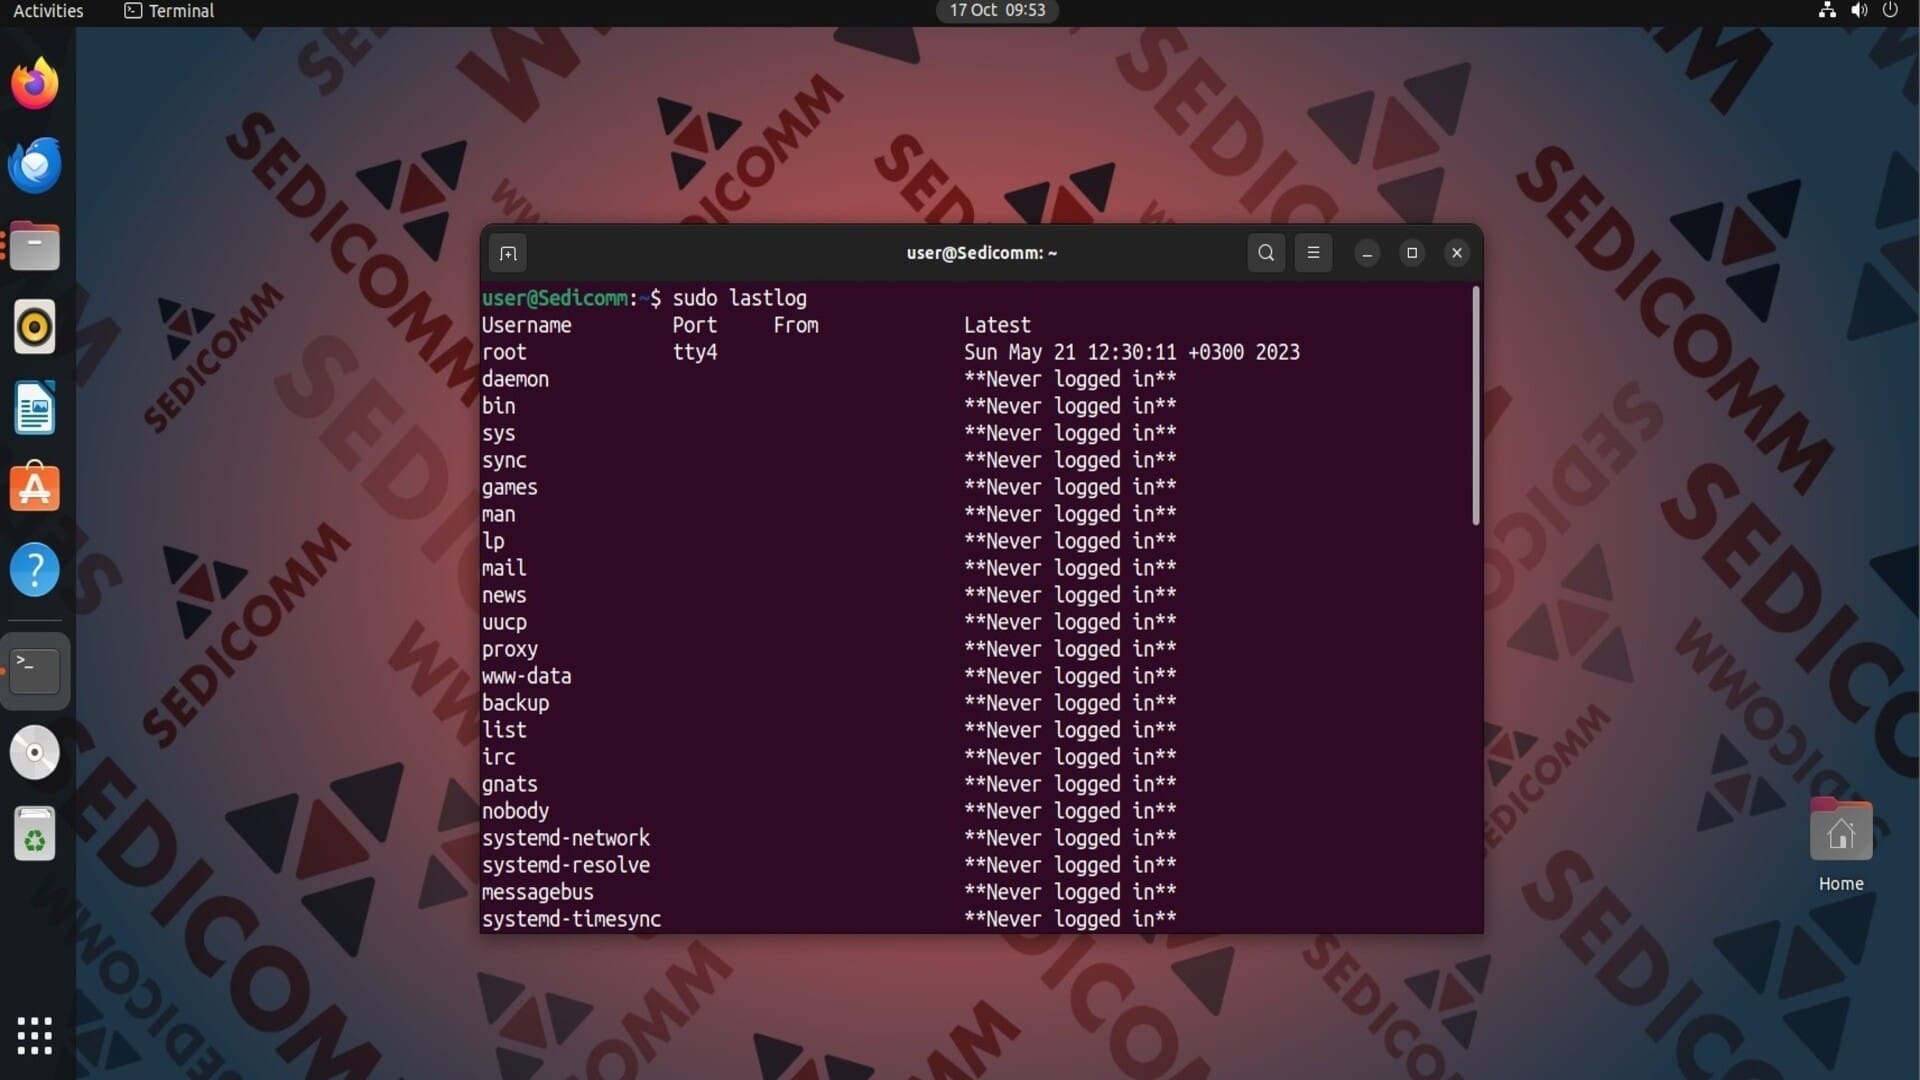Select the Terminal icon in dock

click(x=35, y=670)
